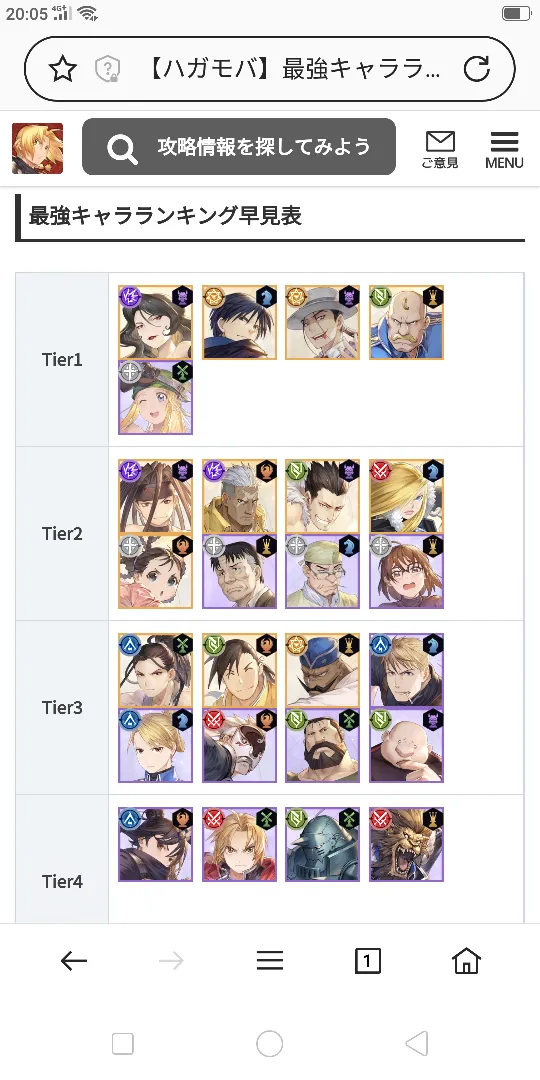540x1080 pixels.
Task: Open the MENU hamburger icon
Action: 504,149
